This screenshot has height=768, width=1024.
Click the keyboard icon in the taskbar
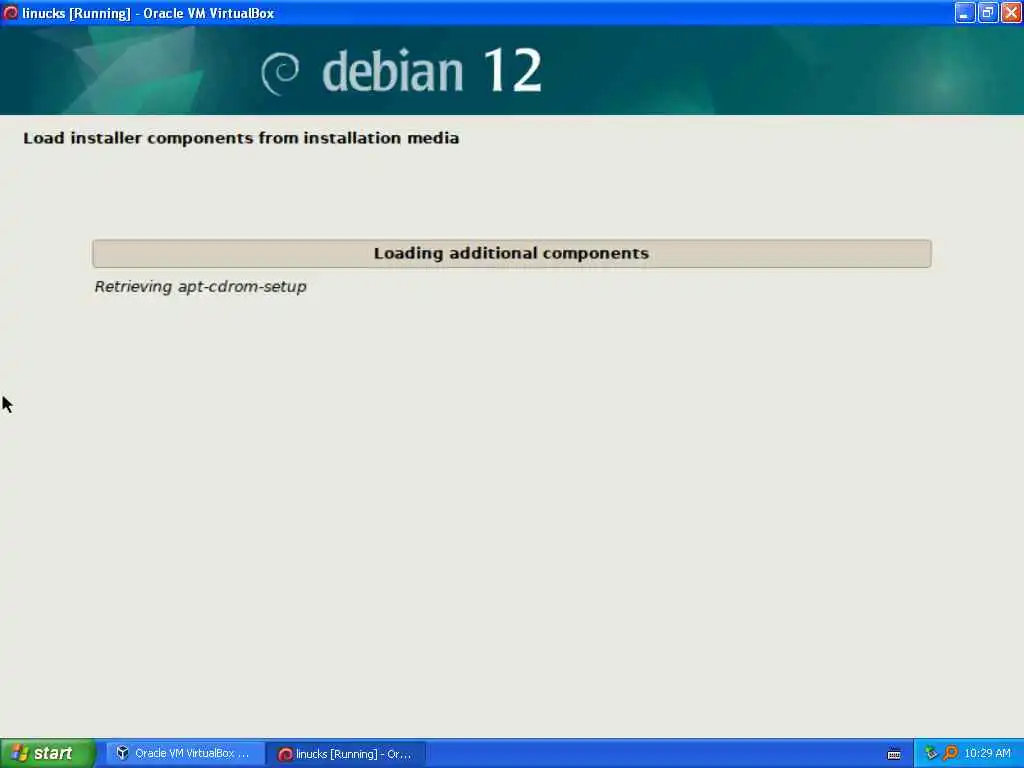point(894,754)
